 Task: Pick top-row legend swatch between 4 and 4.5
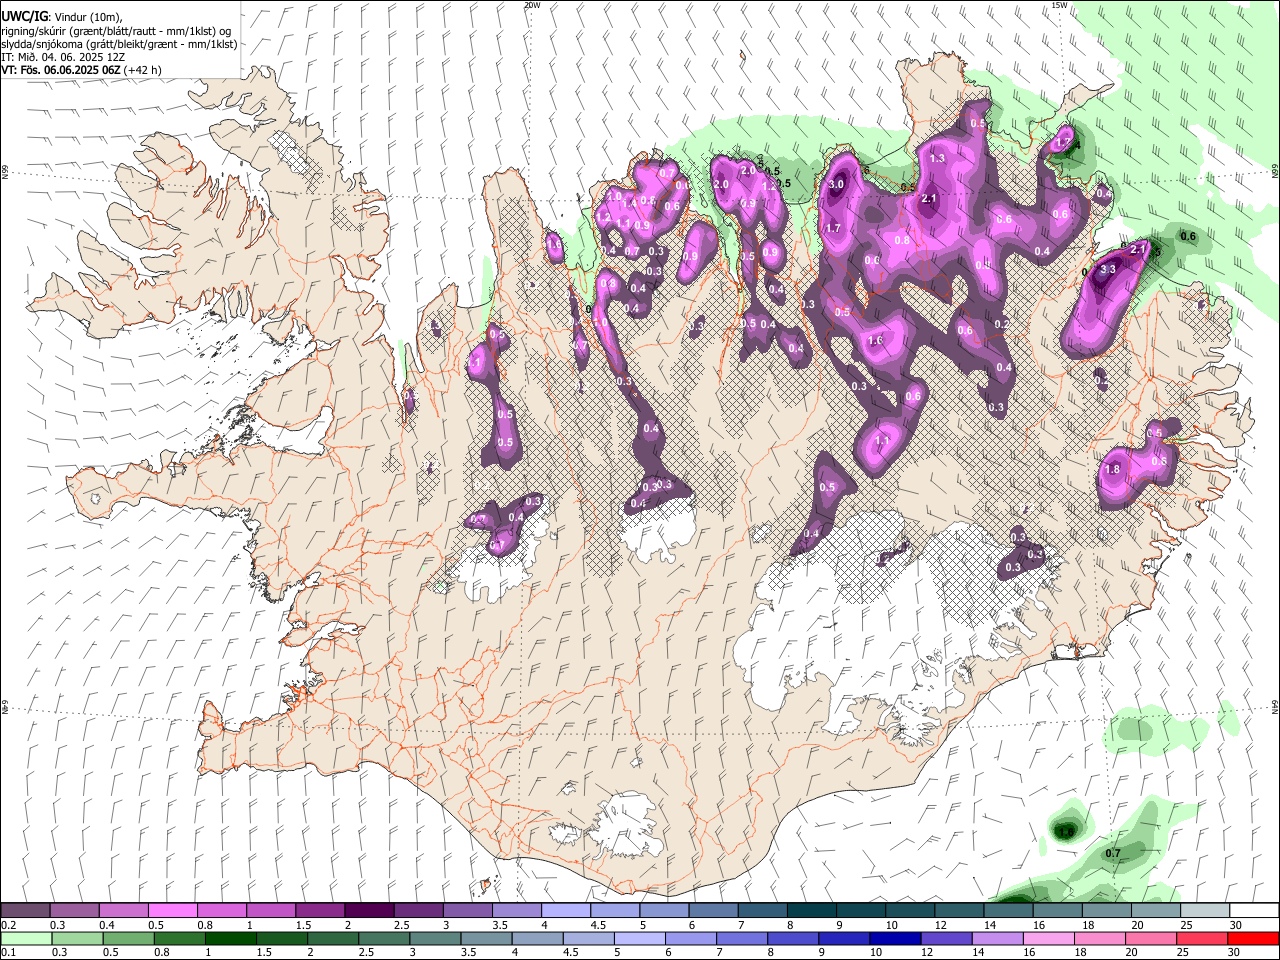pyautogui.click(x=565, y=911)
